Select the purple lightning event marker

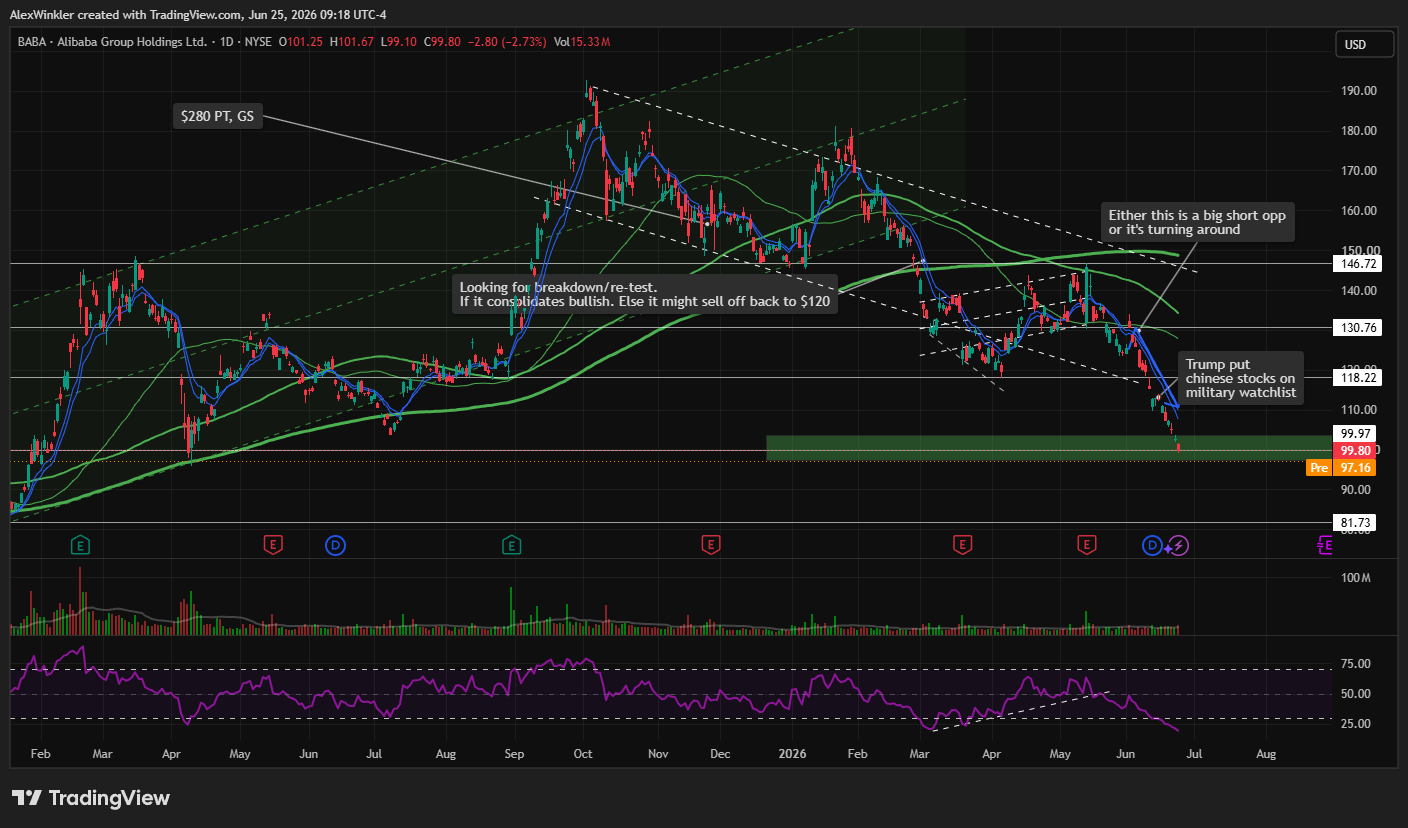click(1178, 545)
